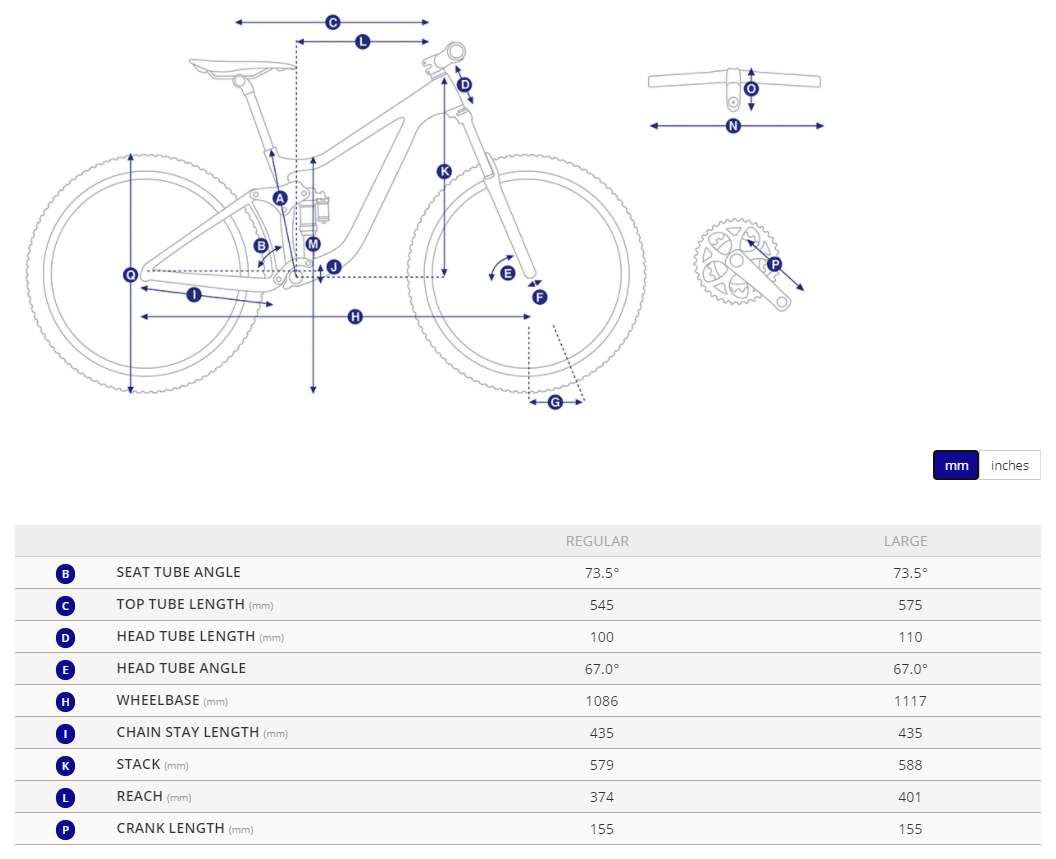Click the P crank length table icon
Viewport: 1056px width, 859px height.
[x=66, y=830]
